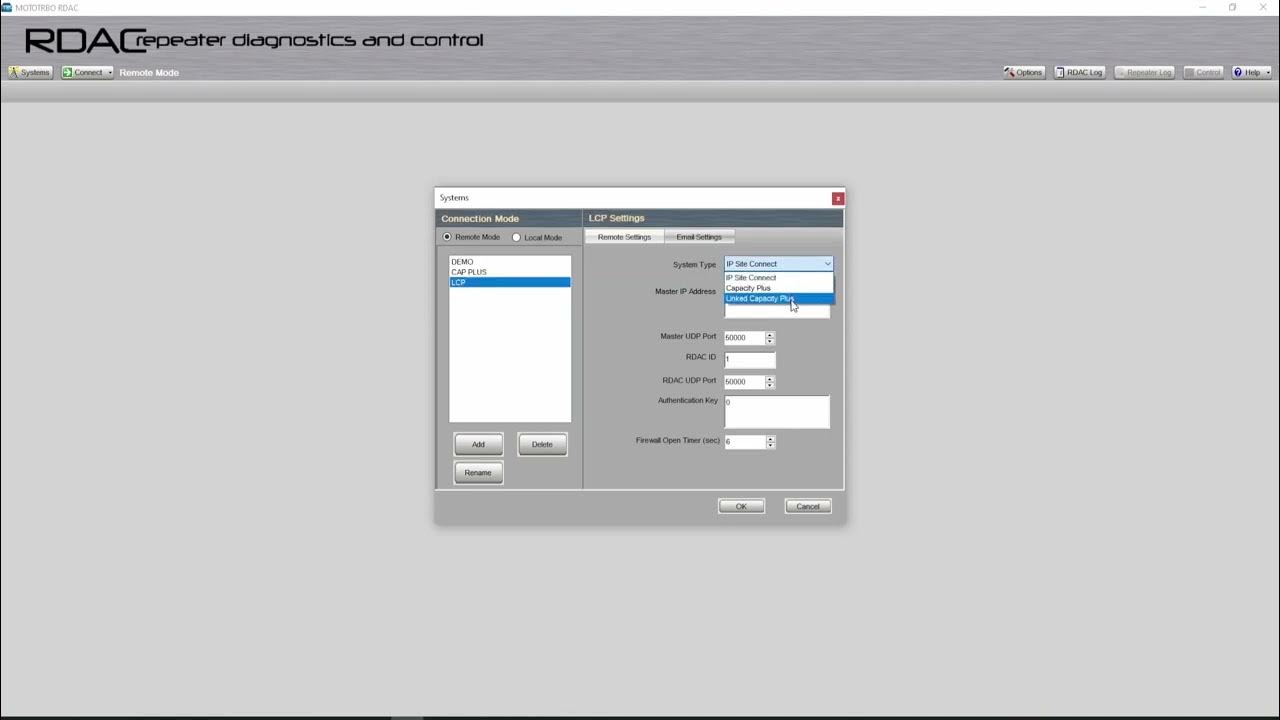Expand the Help dropdown arrow

click(1268, 72)
